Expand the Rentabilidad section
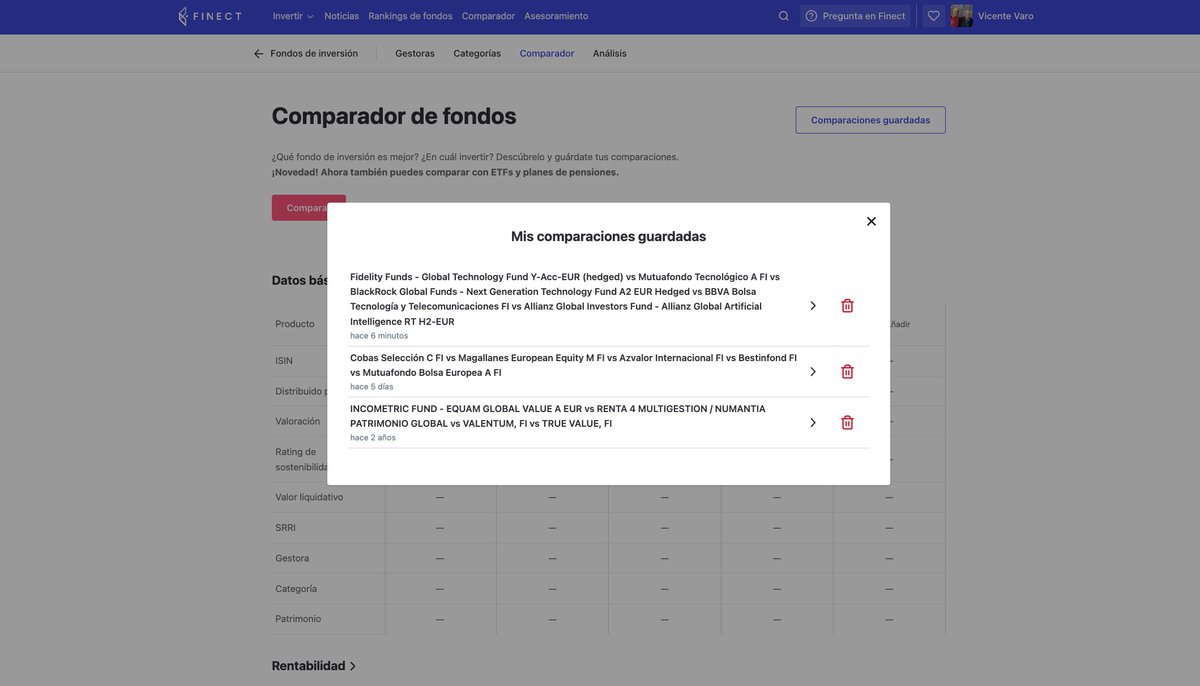Image resolution: width=1200 pixels, height=686 pixels. point(314,666)
